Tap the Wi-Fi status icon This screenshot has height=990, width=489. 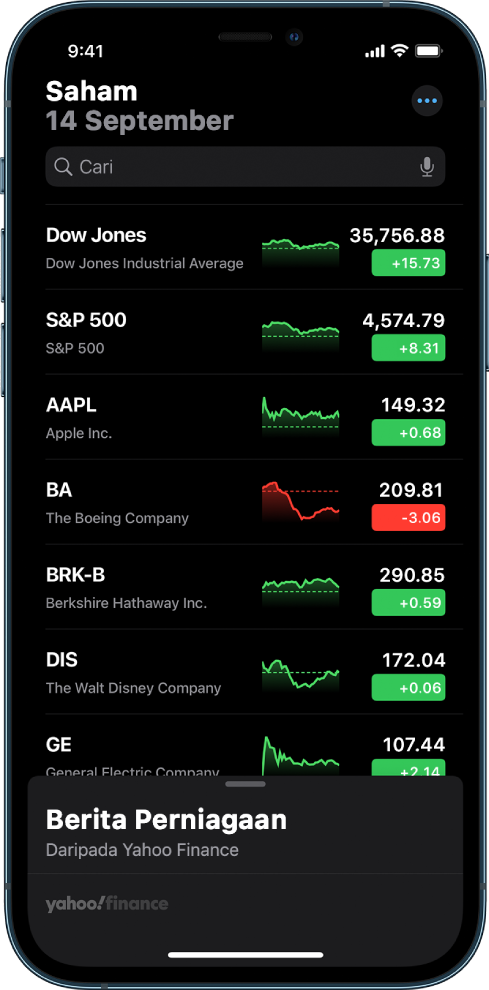click(x=399, y=51)
